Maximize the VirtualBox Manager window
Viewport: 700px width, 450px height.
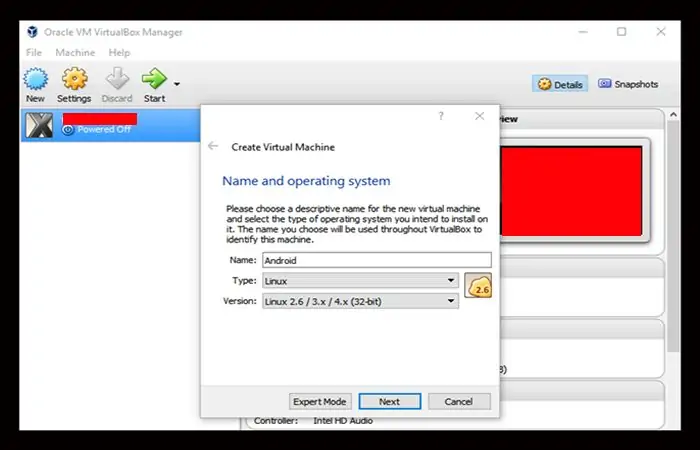point(621,32)
